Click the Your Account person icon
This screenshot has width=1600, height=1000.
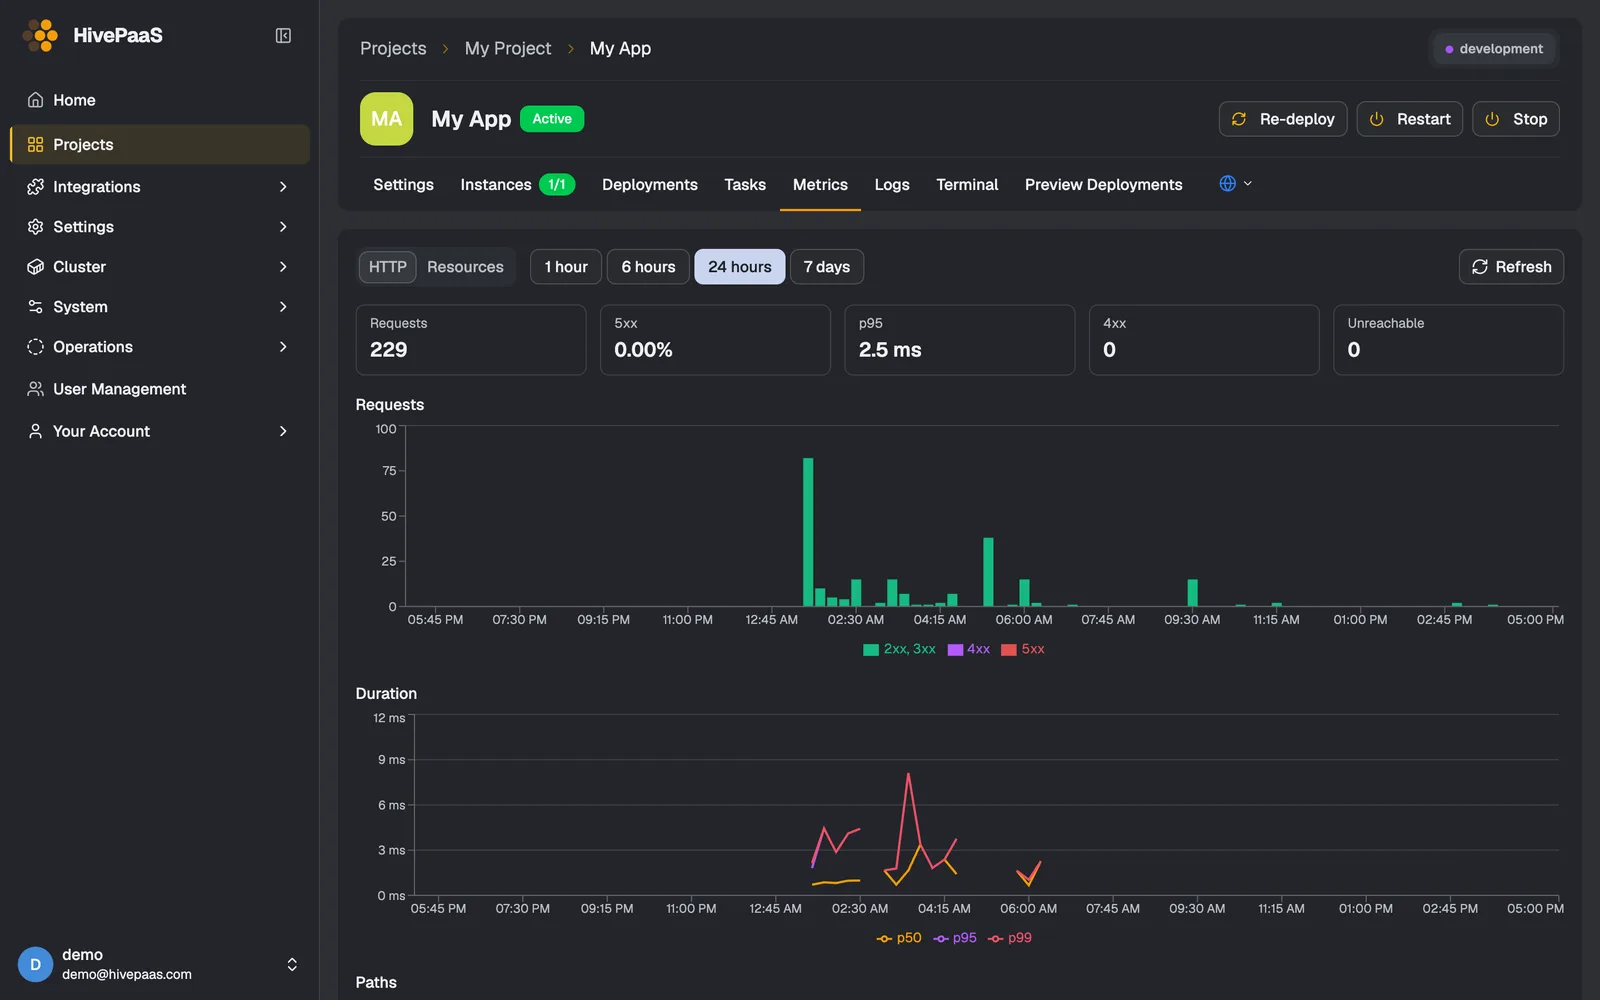[35, 431]
